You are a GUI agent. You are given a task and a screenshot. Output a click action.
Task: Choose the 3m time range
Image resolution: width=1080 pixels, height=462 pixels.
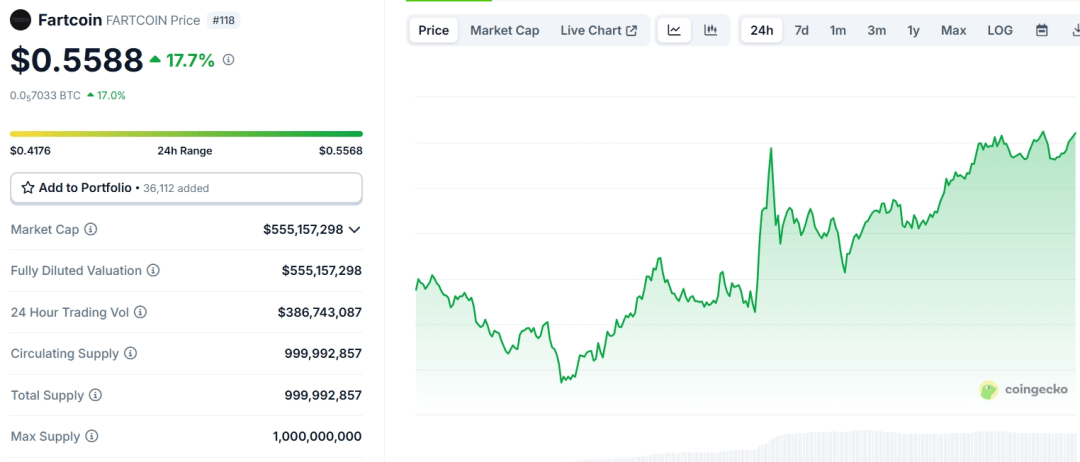click(x=877, y=30)
